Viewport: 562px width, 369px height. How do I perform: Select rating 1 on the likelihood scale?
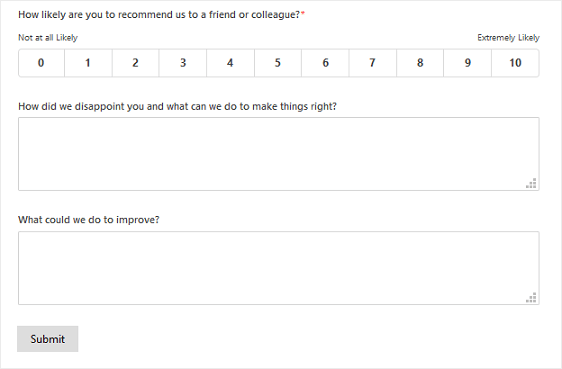click(88, 63)
